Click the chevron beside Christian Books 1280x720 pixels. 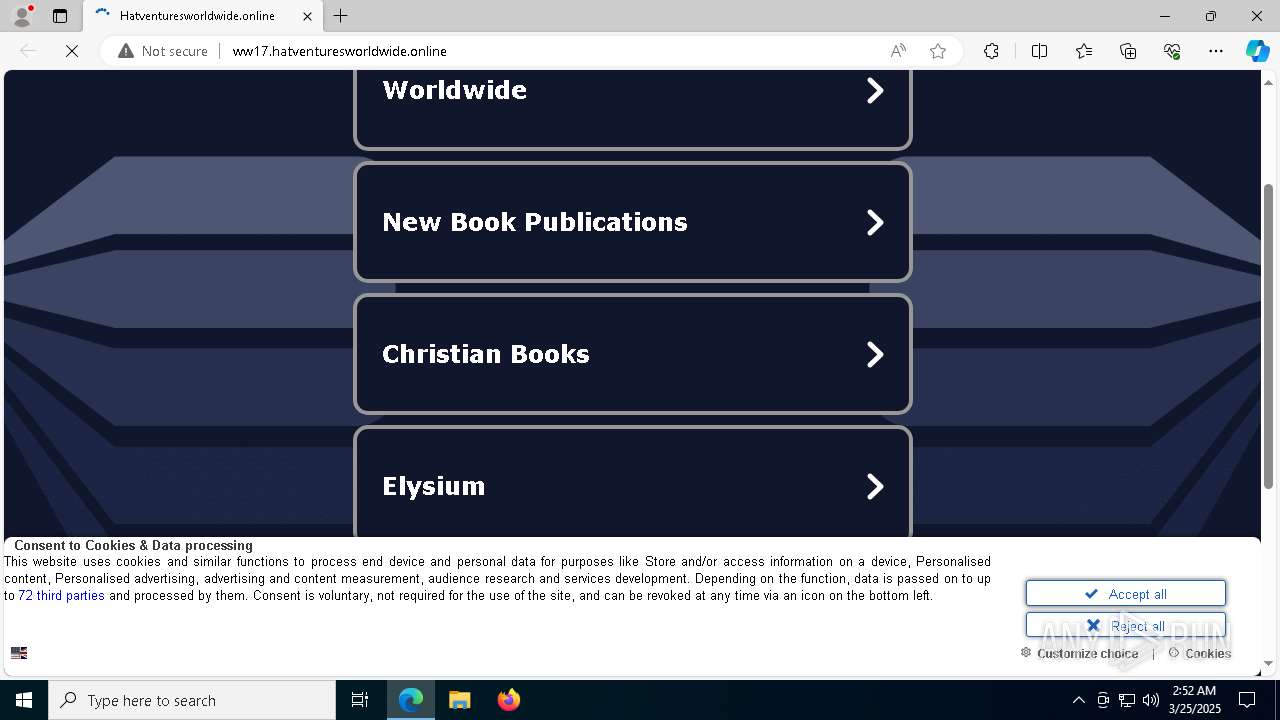[875, 354]
